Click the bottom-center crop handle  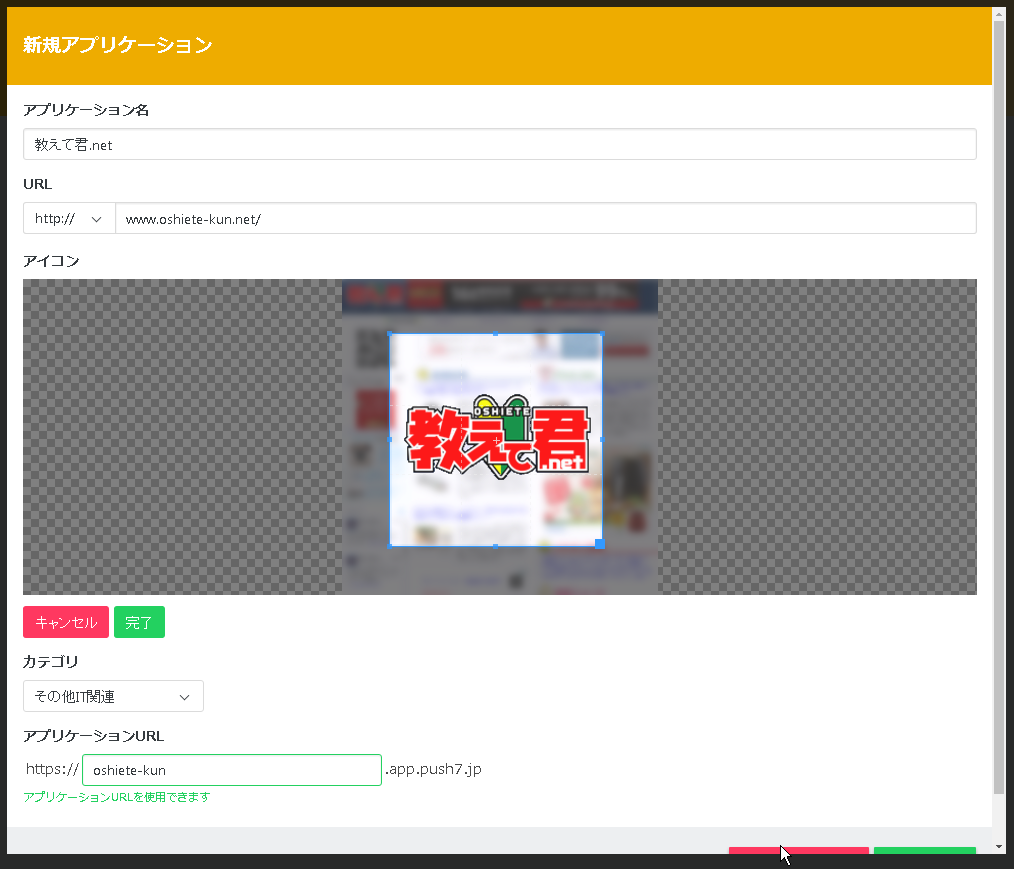(495, 546)
